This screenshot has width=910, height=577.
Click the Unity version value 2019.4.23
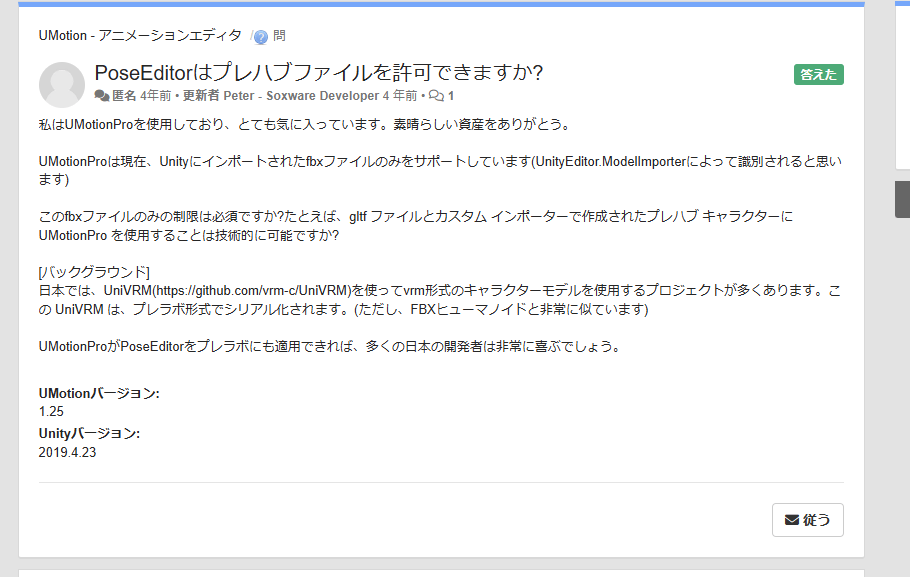pos(67,452)
